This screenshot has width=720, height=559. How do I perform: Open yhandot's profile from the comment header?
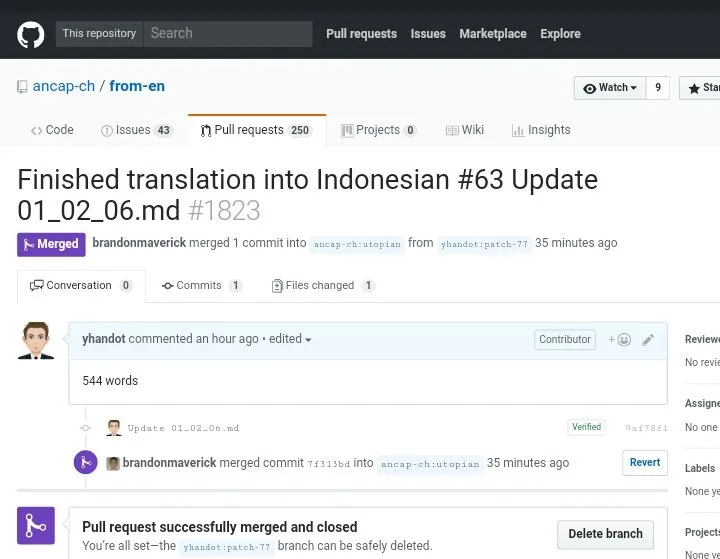coord(104,339)
